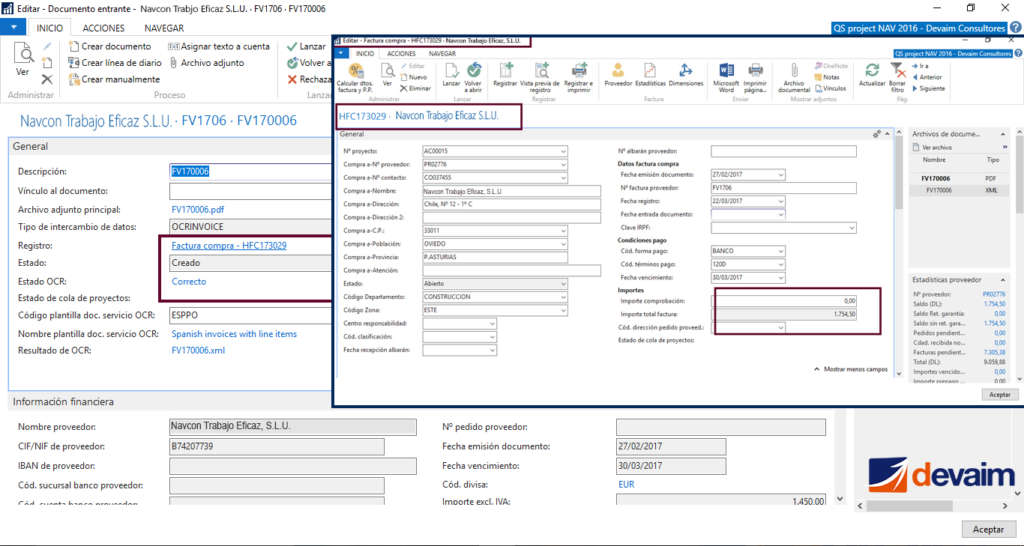The height and width of the screenshot is (546, 1024).
Task: Open the Estadísticas icon
Action: 650,72
